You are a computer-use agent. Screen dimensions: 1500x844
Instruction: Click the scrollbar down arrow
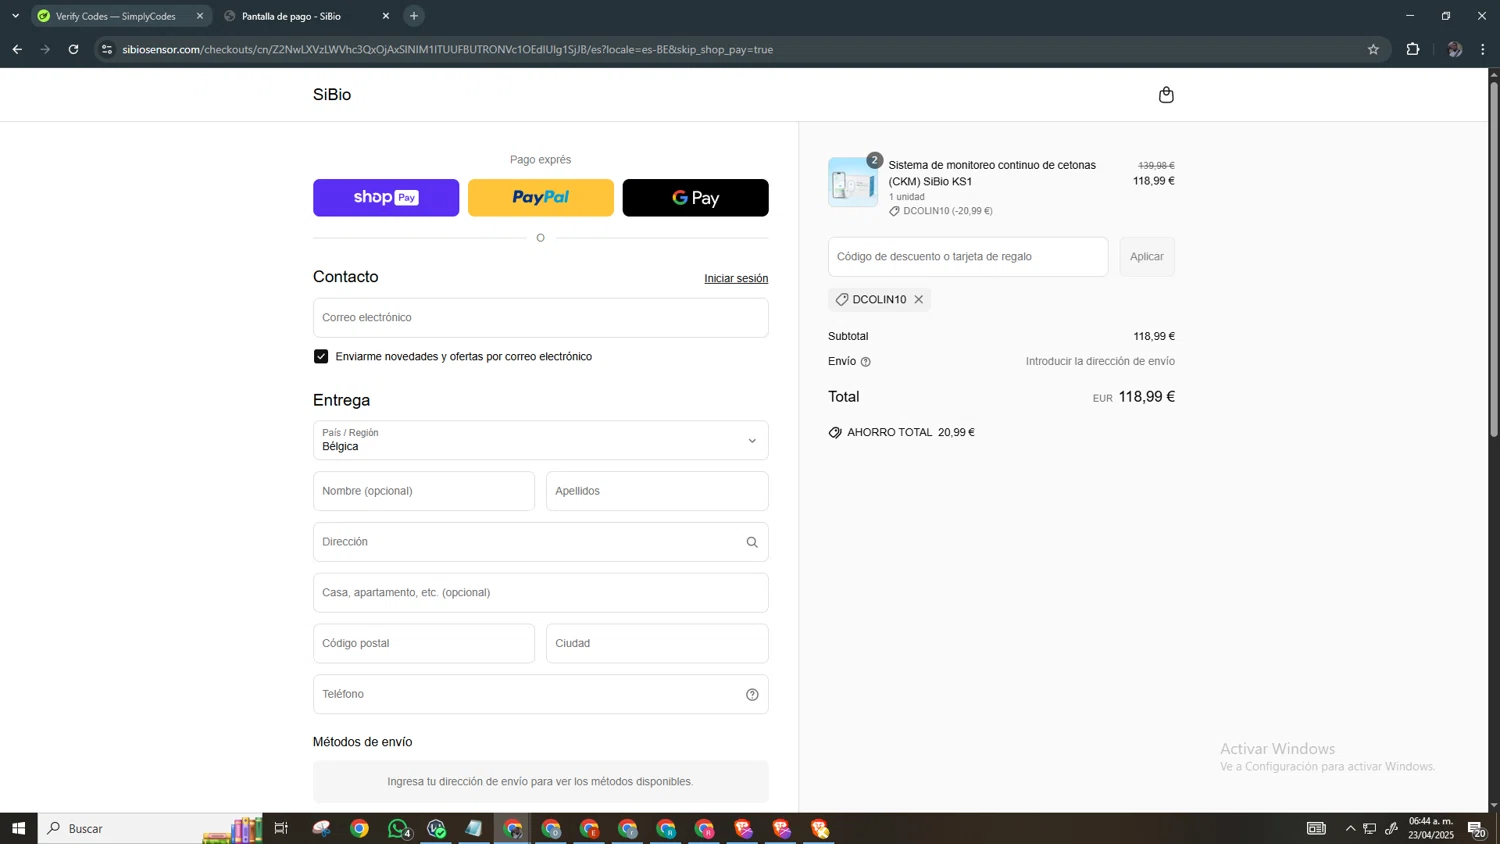click(x=1494, y=806)
